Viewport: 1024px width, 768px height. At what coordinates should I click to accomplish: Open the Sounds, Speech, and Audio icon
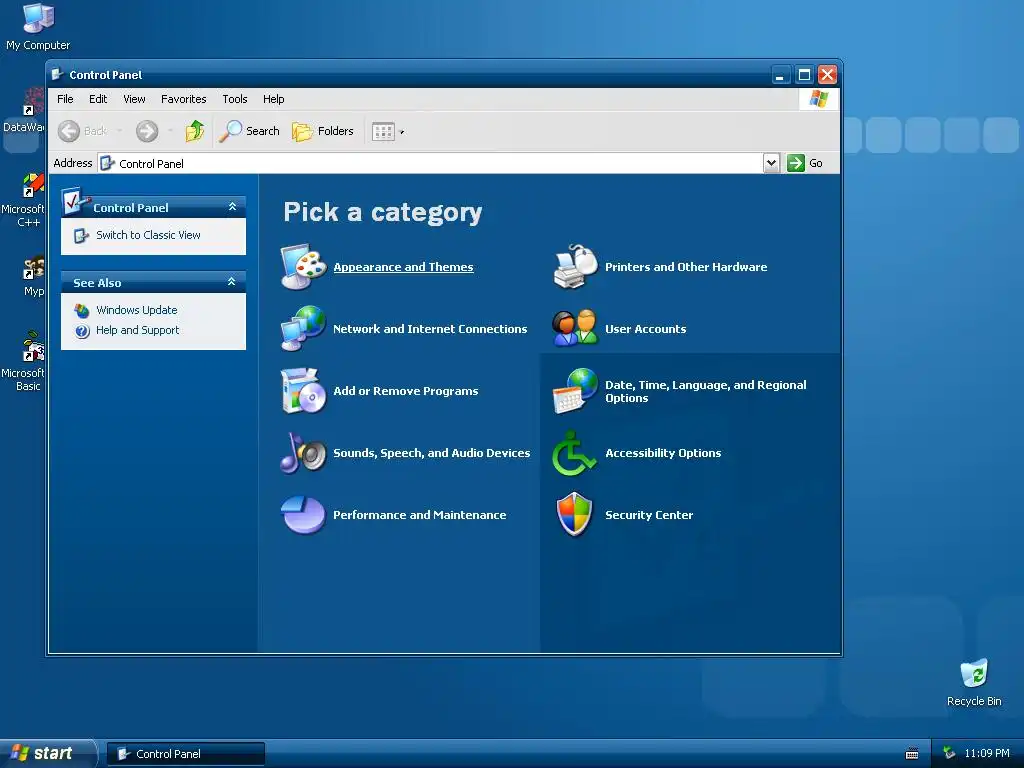pyautogui.click(x=303, y=453)
